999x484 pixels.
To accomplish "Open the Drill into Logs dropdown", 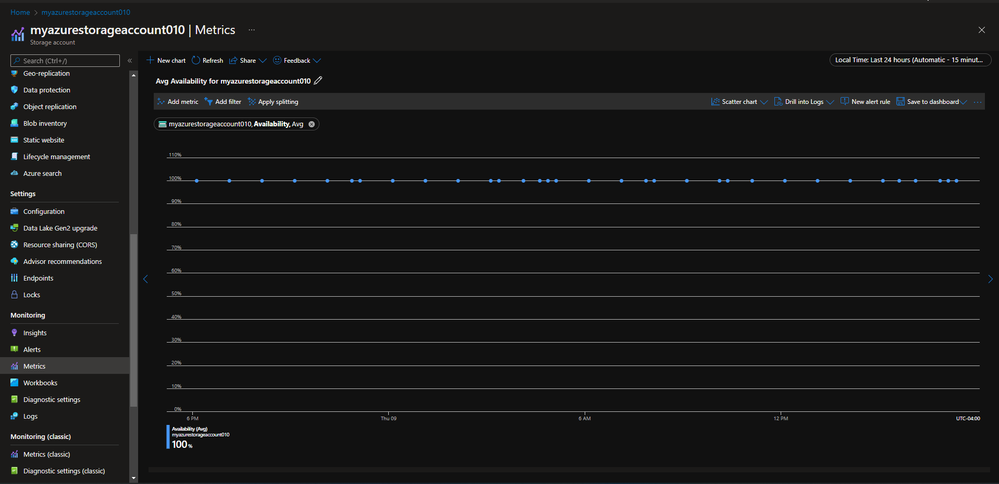I will point(804,102).
